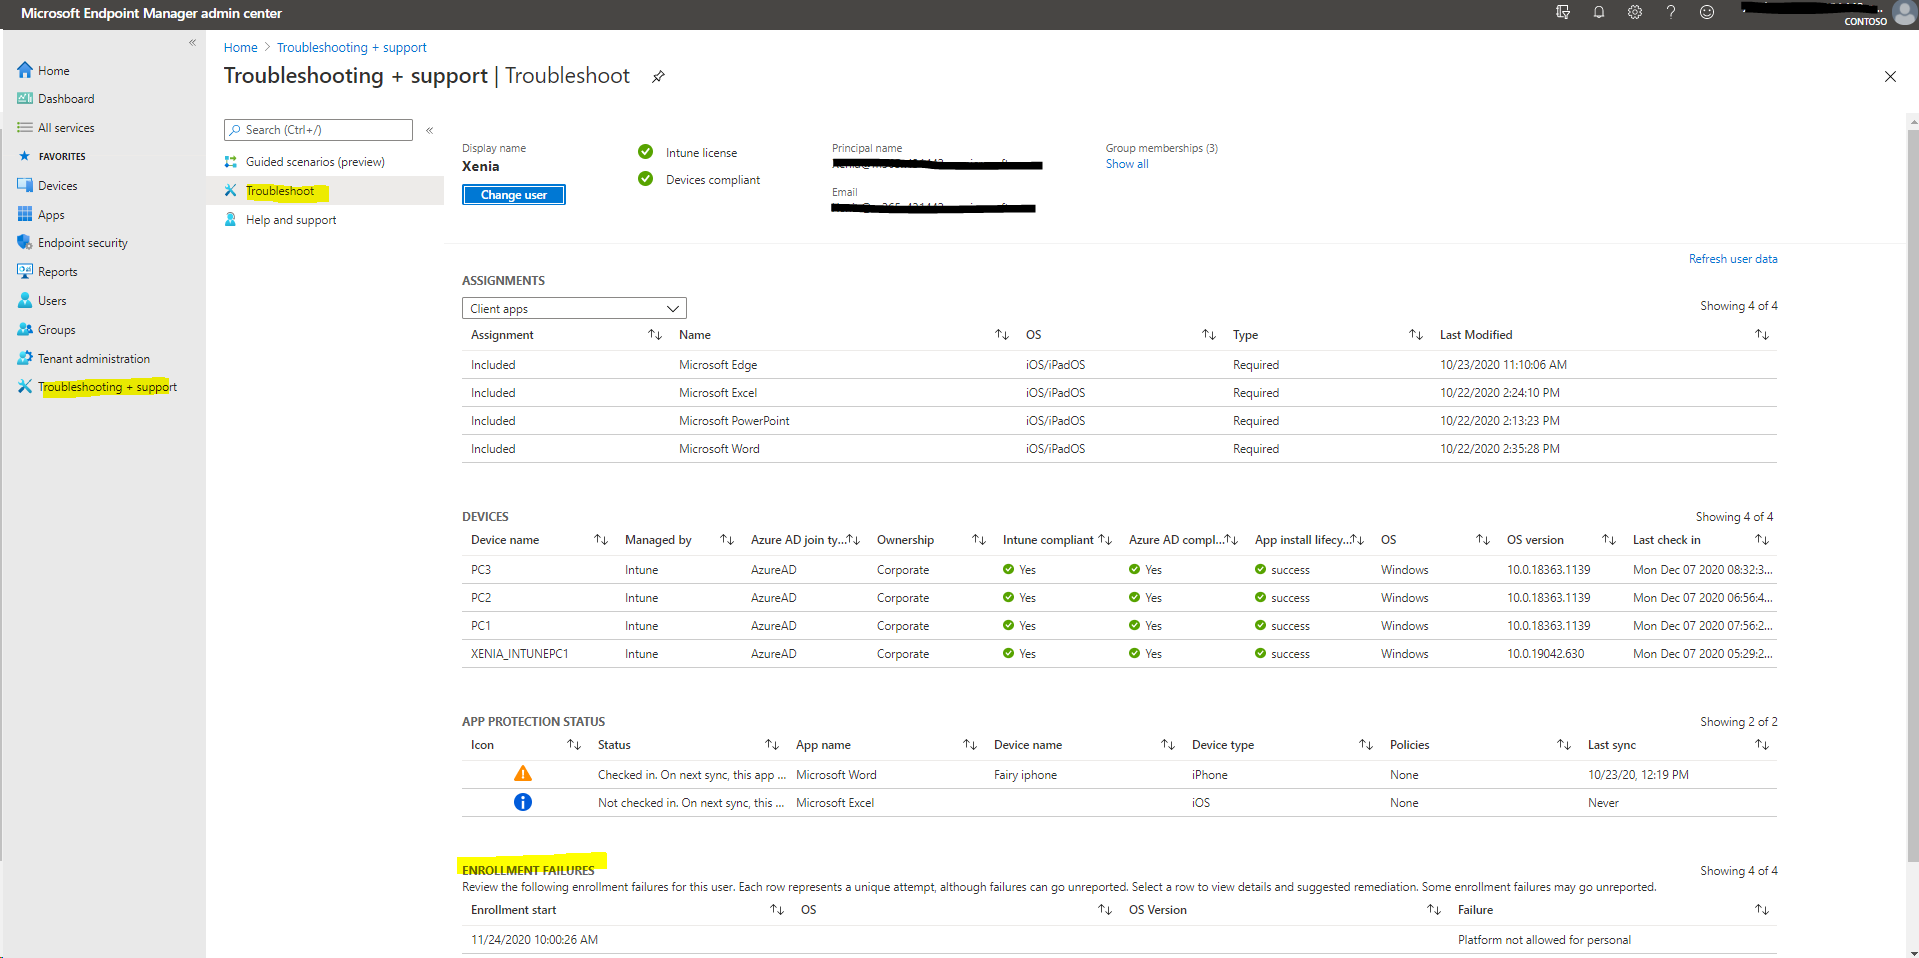Click the Apps sidebar icon
This screenshot has width=1919, height=958.
coord(25,214)
